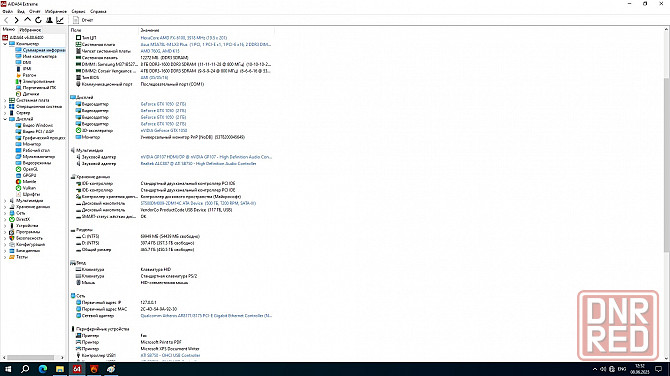Open the Realtek ALC887 audio controller link
The height and width of the screenshot is (376, 670).
pos(198,164)
